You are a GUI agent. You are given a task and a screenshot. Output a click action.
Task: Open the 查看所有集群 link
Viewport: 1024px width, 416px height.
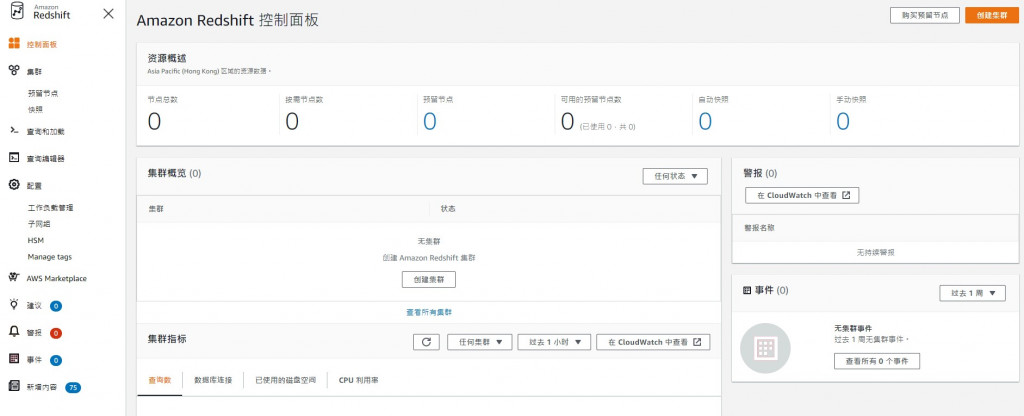[x=429, y=312]
